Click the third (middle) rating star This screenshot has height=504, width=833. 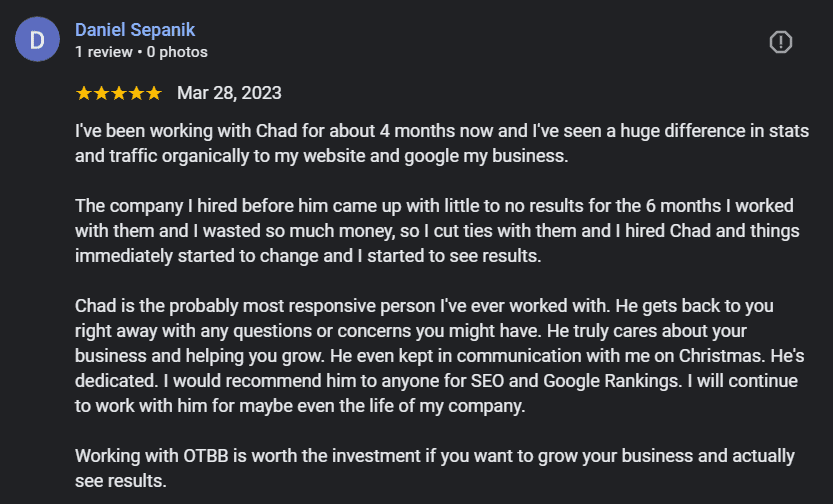point(118,93)
